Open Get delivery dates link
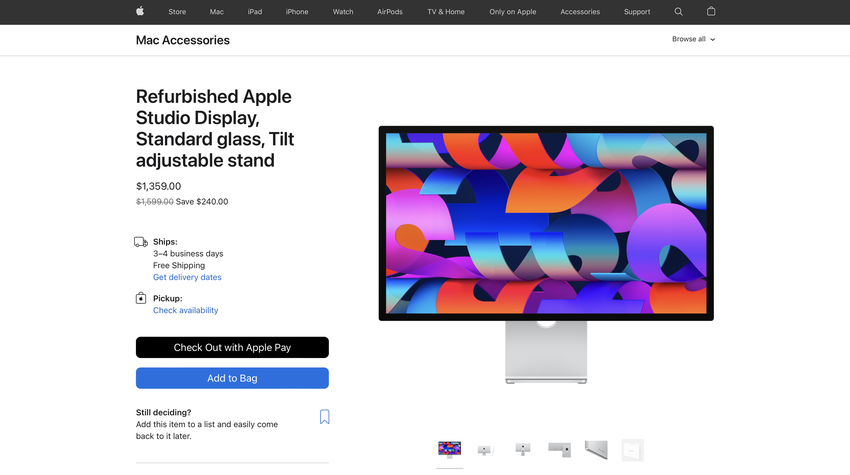This screenshot has height=475, width=850. coord(187,277)
